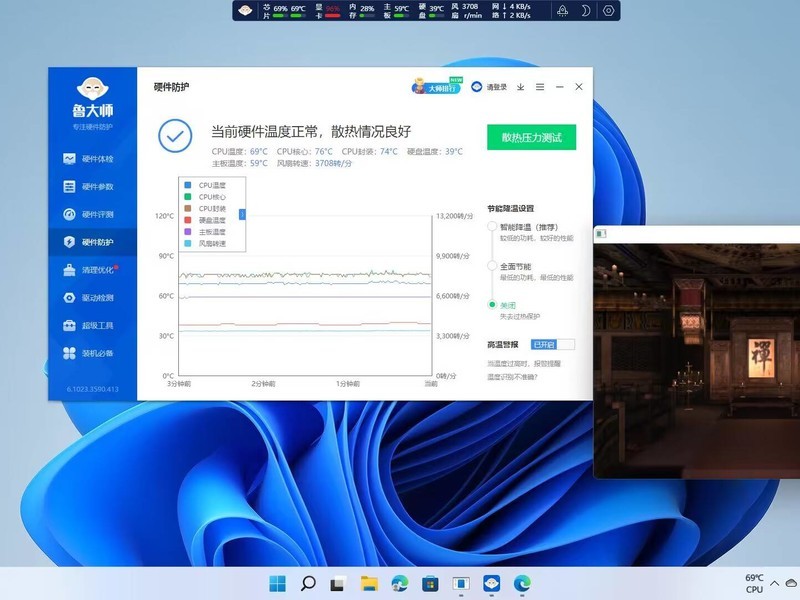Select 全面节能 radio option
The image size is (800, 600).
click(x=492, y=266)
